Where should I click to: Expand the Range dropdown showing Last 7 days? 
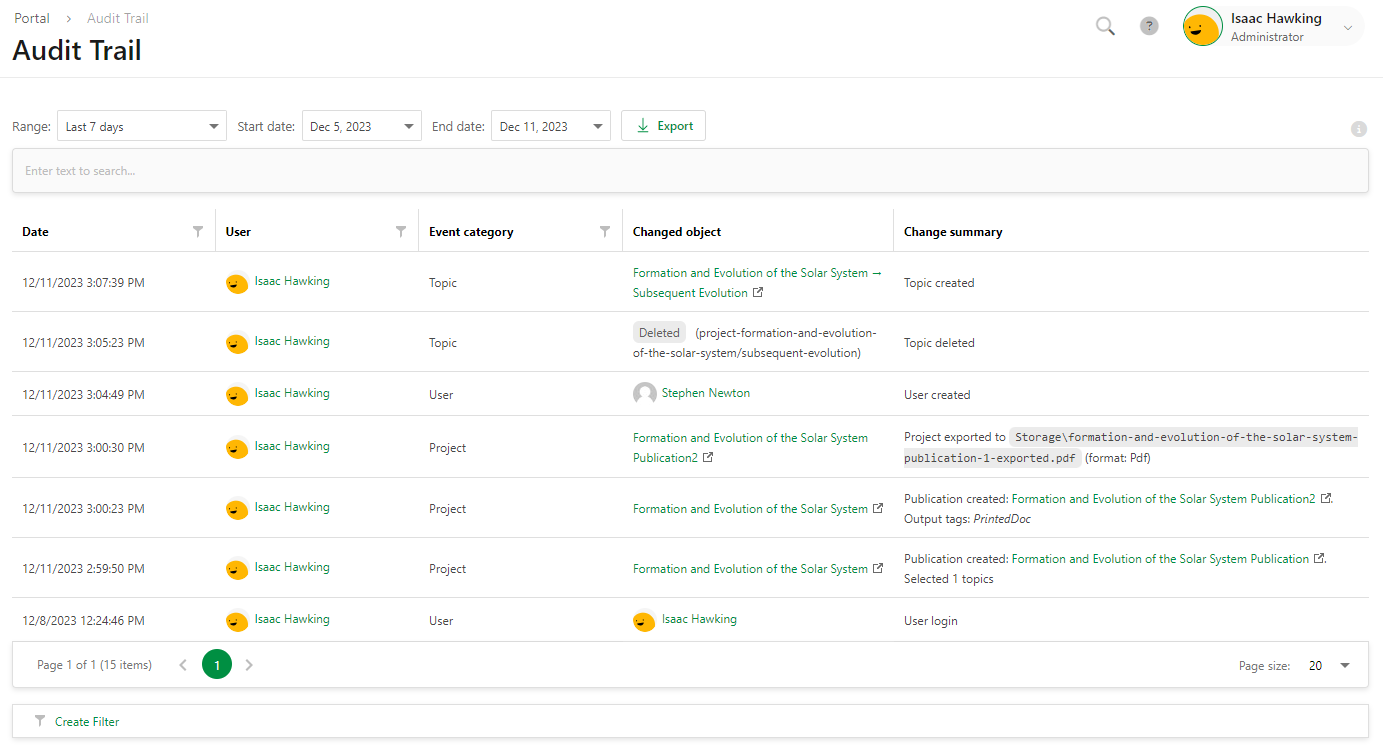click(214, 127)
